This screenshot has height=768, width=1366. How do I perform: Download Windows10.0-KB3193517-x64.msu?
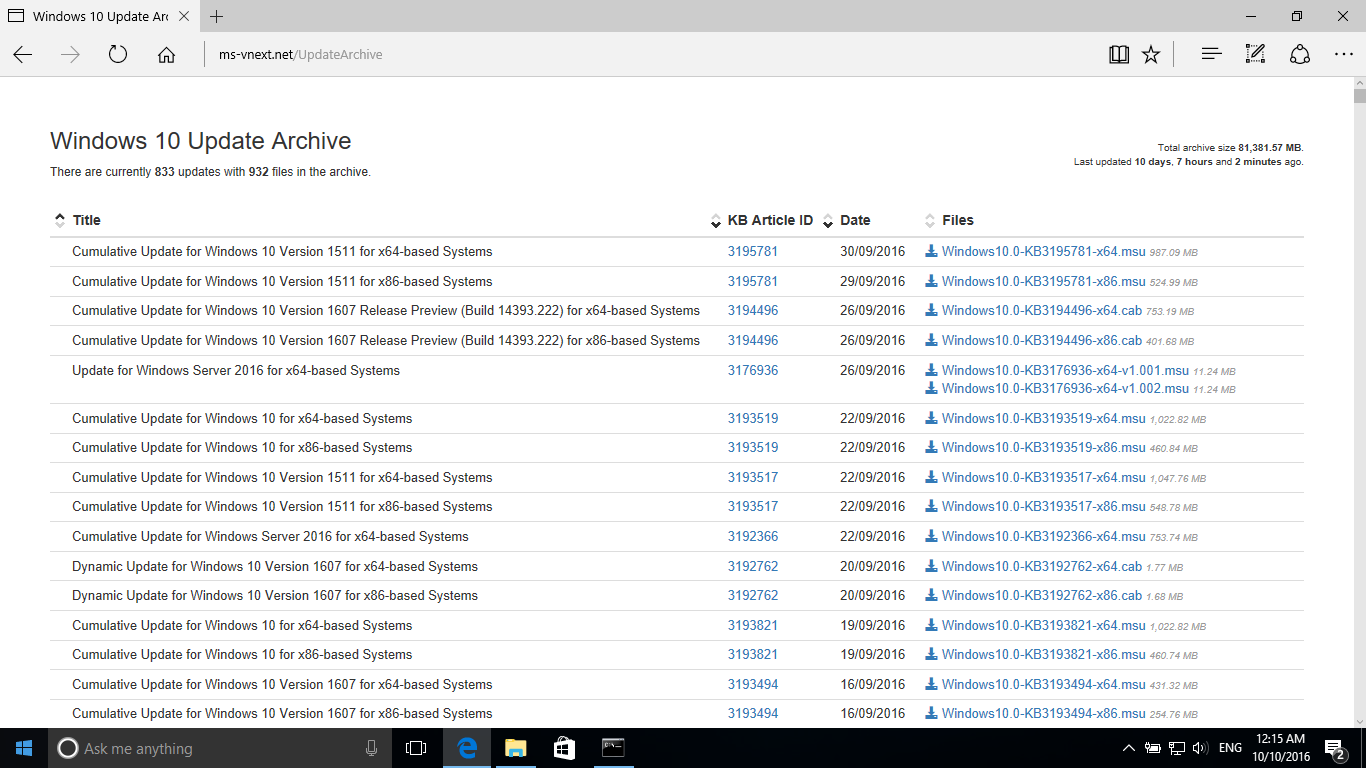[x=1043, y=478]
